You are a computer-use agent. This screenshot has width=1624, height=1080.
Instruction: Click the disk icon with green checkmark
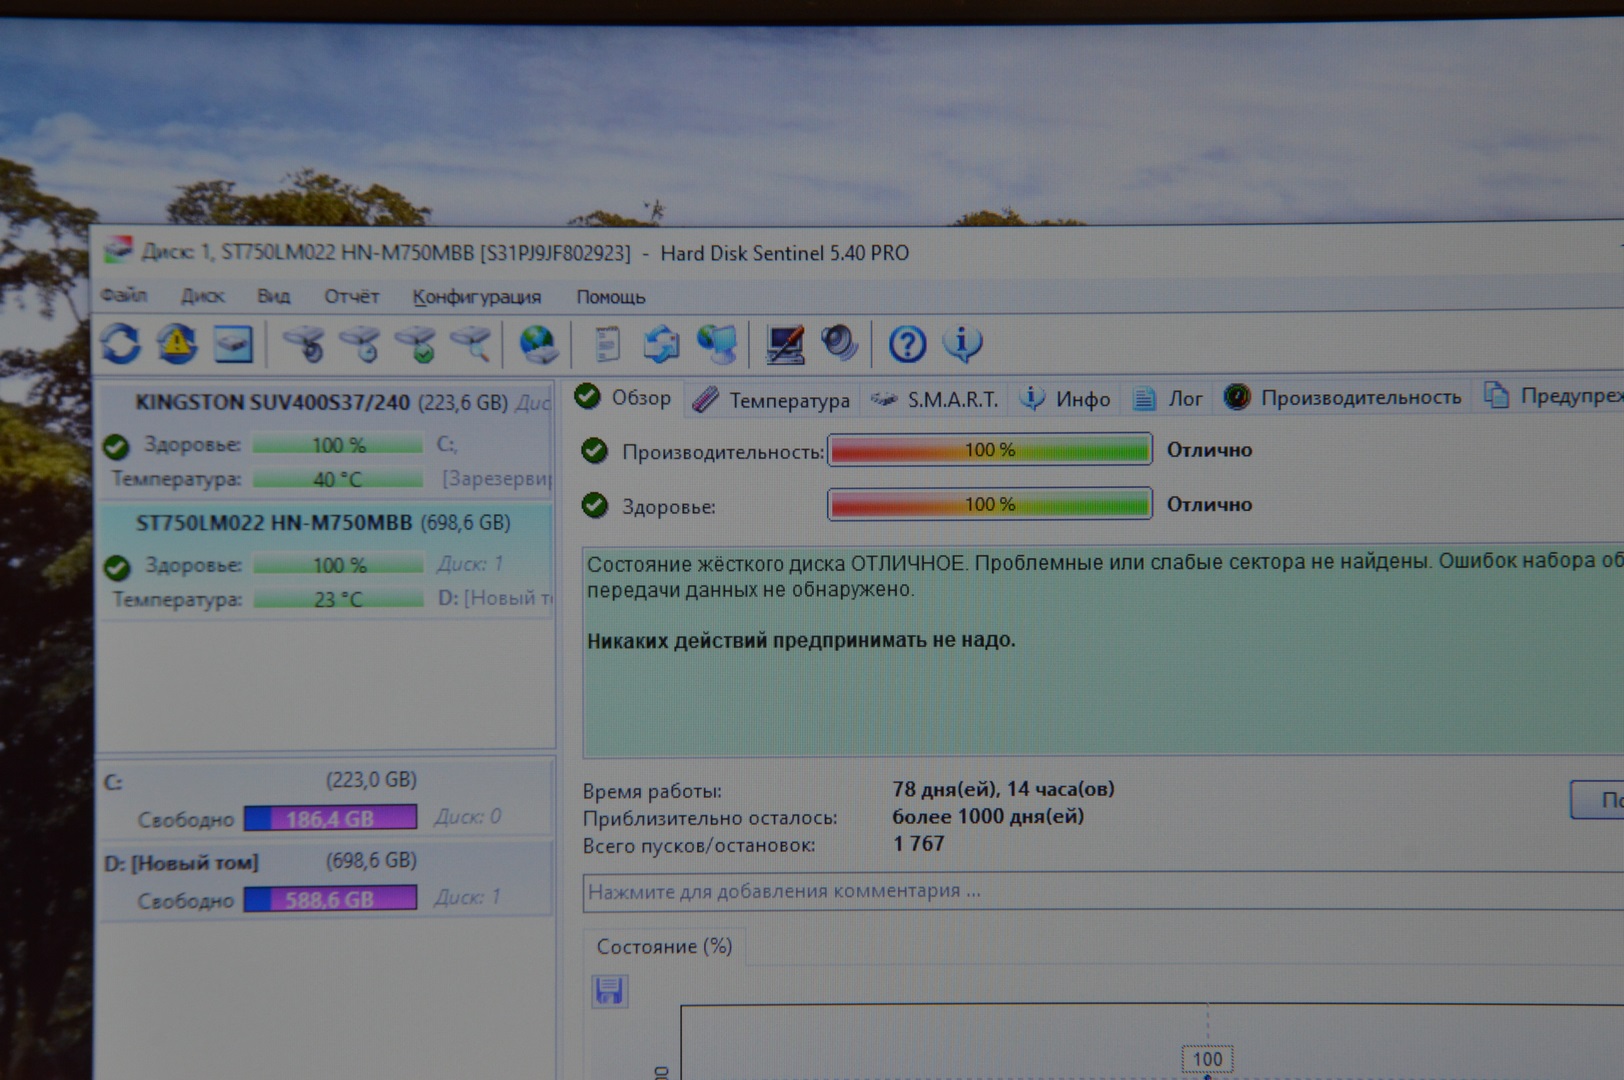pyautogui.click(x=415, y=345)
